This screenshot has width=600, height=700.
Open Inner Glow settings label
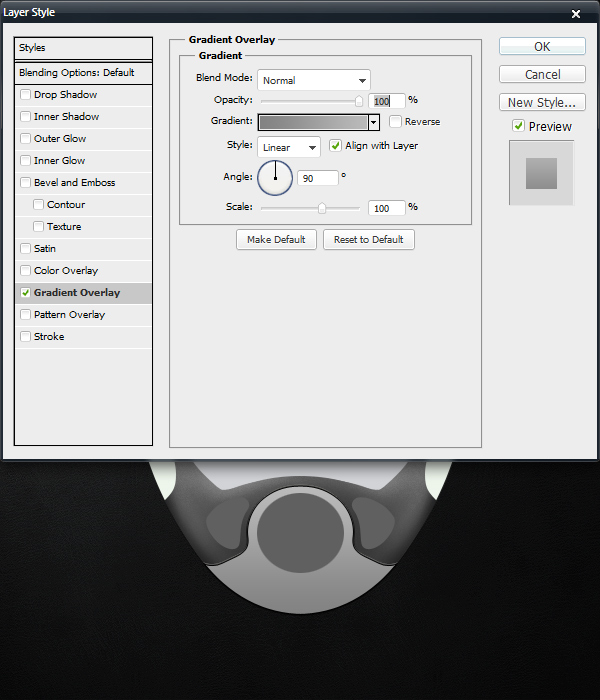click(59, 160)
